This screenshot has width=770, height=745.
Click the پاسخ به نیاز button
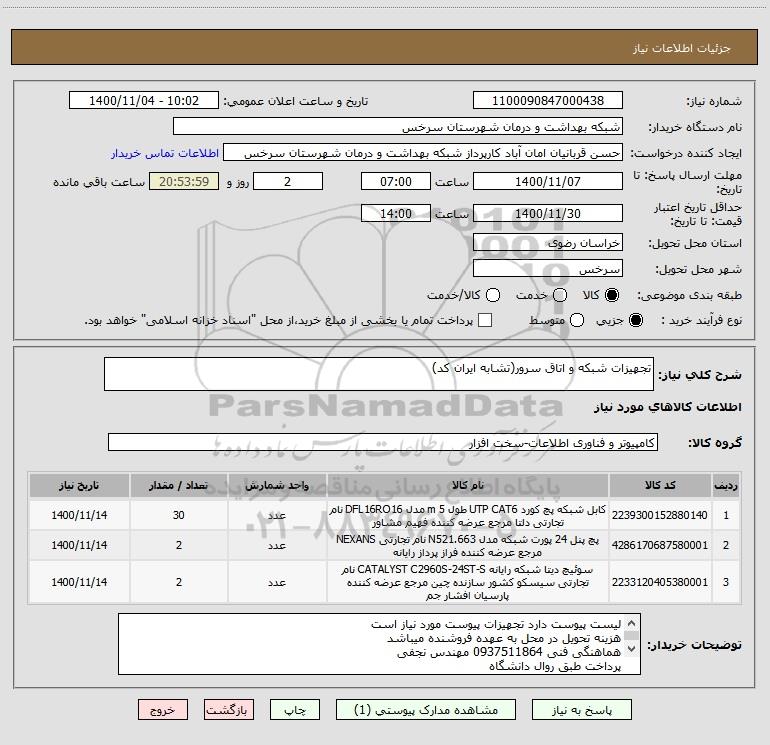click(x=581, y=710)
